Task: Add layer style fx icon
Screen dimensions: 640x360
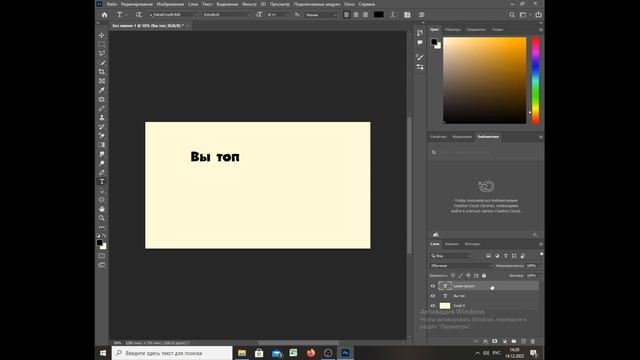Action: 485,341
